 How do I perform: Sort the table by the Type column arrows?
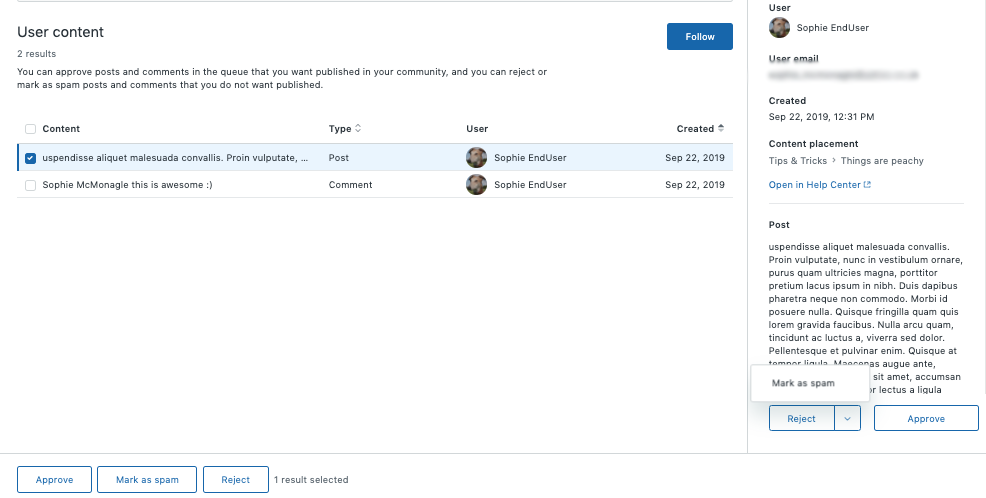pos(358,128)
